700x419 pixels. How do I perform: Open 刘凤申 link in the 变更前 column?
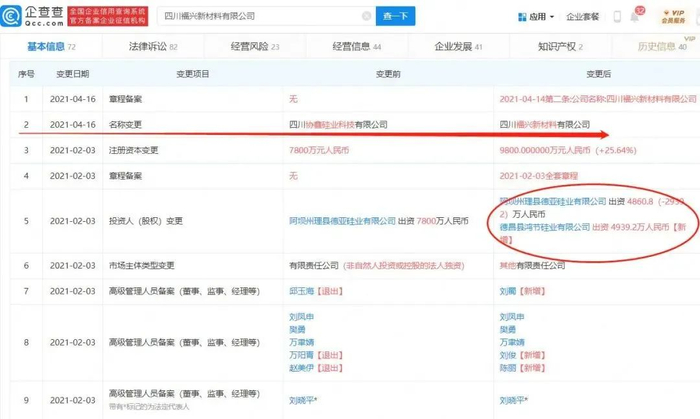point(302,317)
